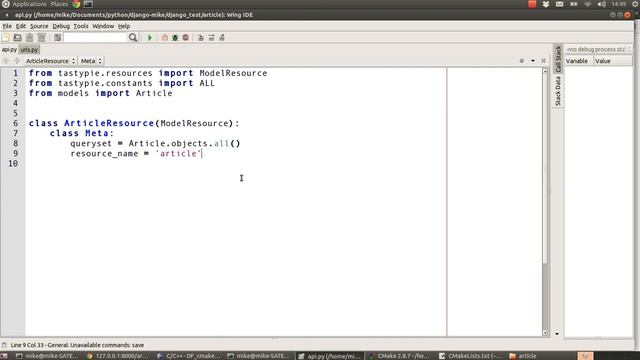Go back in editor history arrow
Viewport: 640px width, 360px height.
[x=6, y=61]
